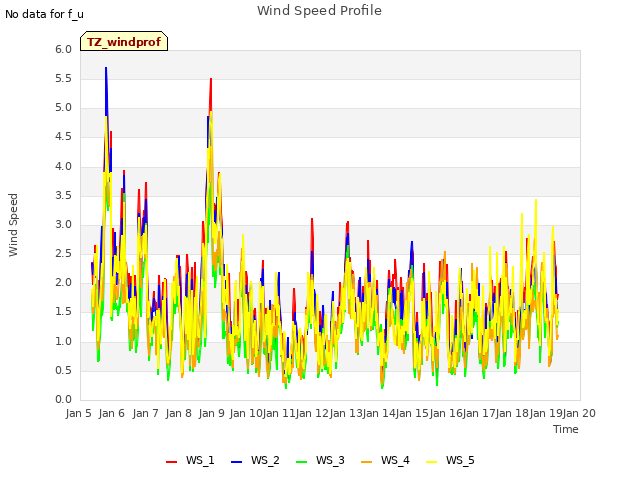The image size is (640, 480).
Task: Select the WS_5 legend label
Action: point(460,460)
